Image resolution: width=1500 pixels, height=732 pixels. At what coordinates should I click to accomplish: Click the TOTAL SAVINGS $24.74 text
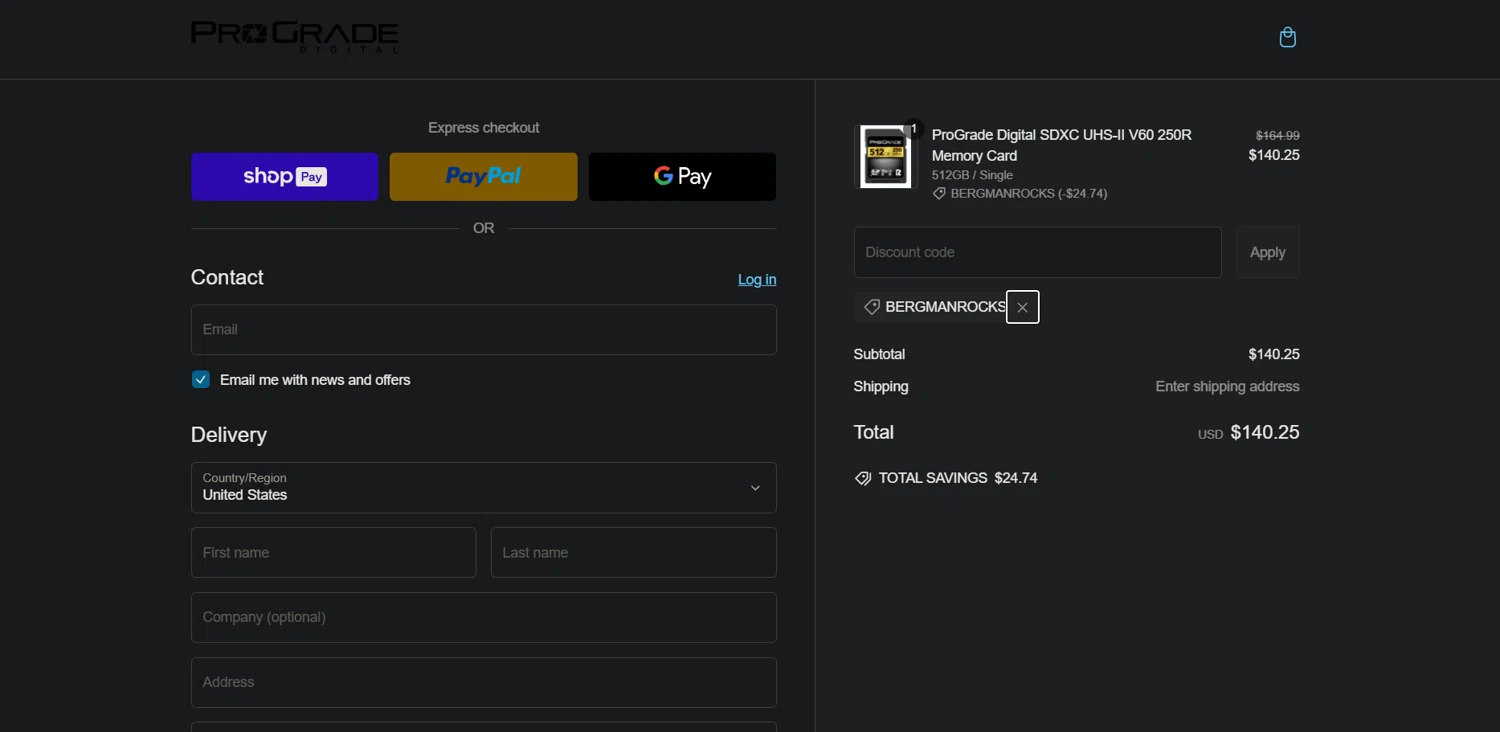click(958, 478)
